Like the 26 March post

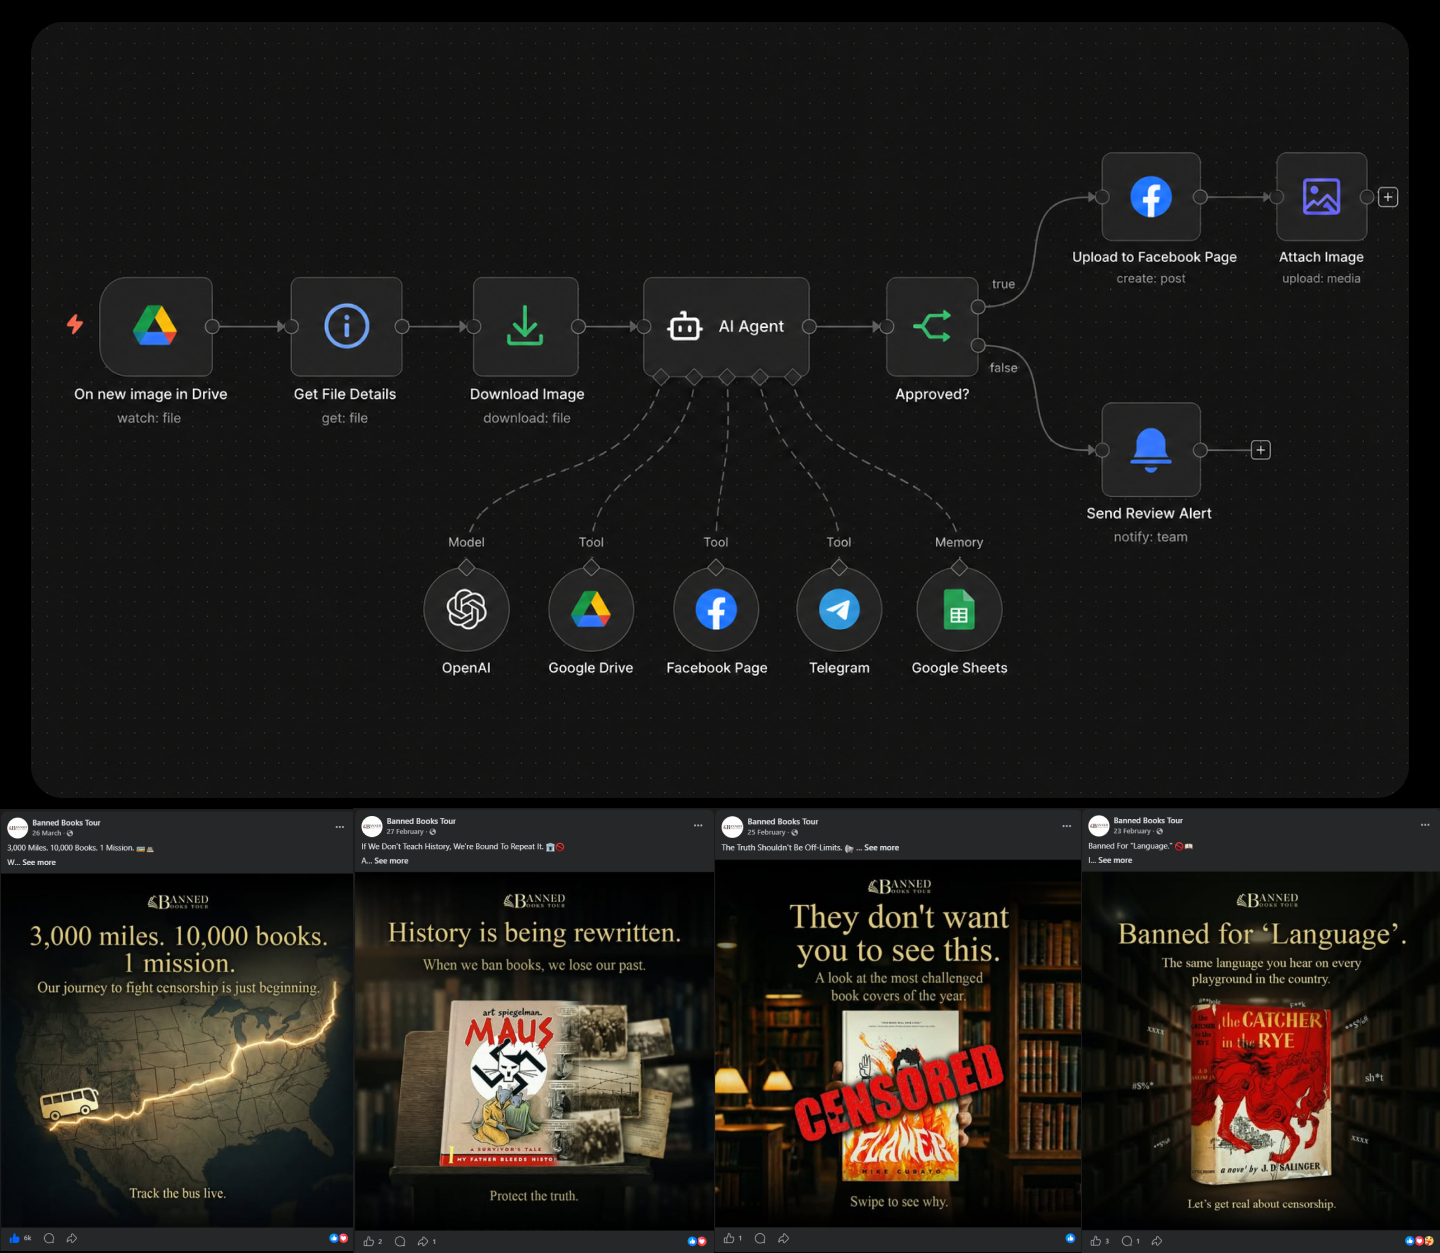[x=15, y=1238]
